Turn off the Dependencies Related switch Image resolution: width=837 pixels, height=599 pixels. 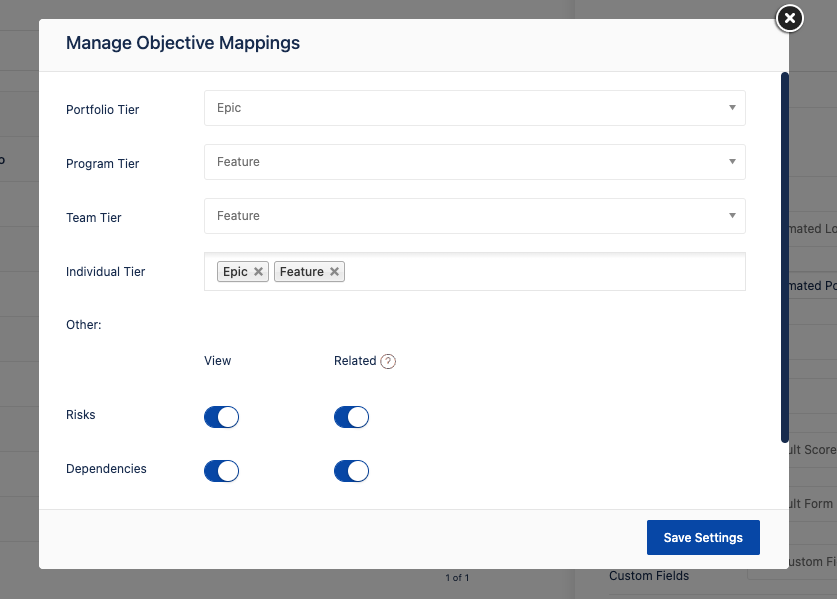(351, 471)
